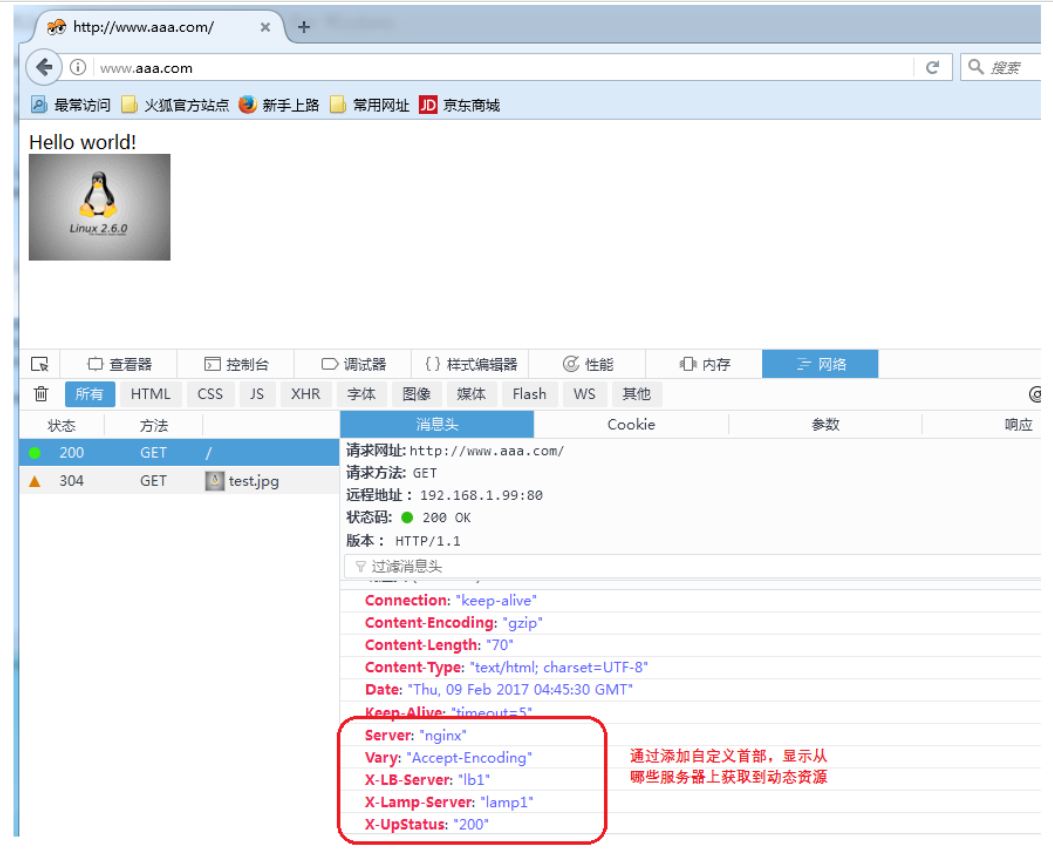Open the 京东商城 JD bookmark
Image resolution: width=1053 pixels, height=853 pixels.
tap(459, 105)
